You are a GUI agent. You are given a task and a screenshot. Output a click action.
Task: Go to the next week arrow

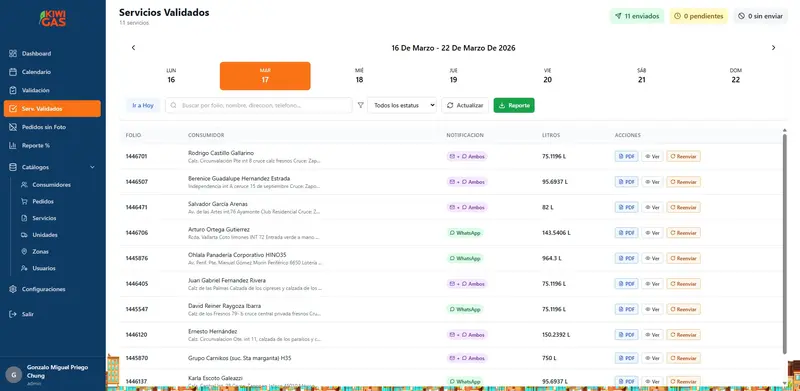pyautogui.click(x=773, y=48)
